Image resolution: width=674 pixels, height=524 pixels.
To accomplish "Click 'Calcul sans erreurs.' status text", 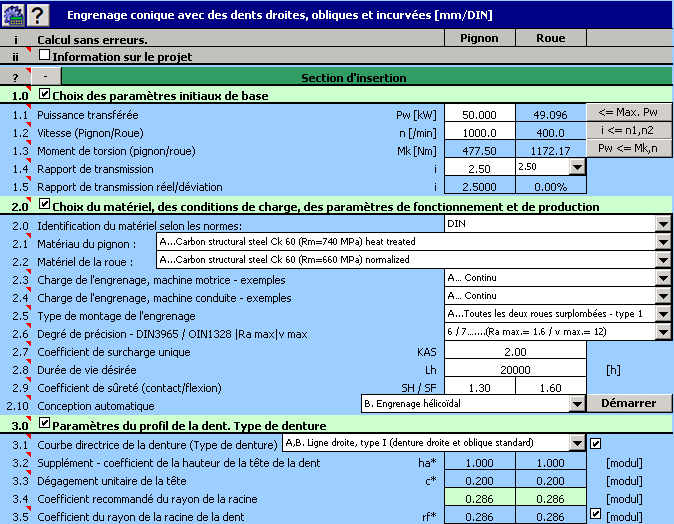I will pos(92,40).
